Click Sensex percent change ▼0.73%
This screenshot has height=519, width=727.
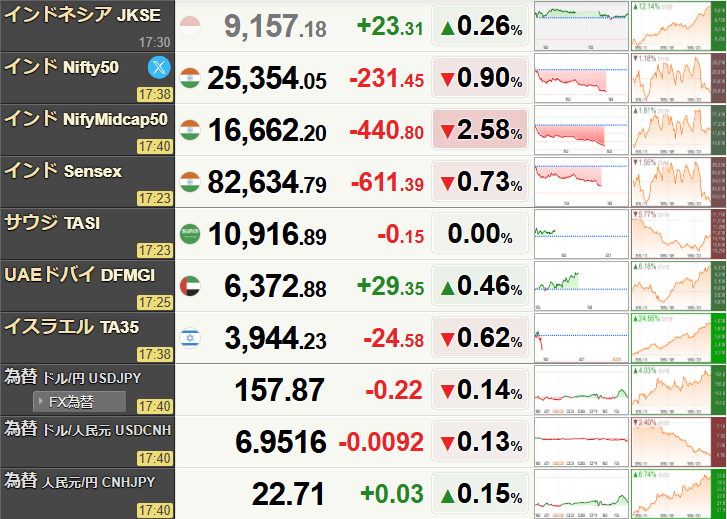(x=480, y=182)
